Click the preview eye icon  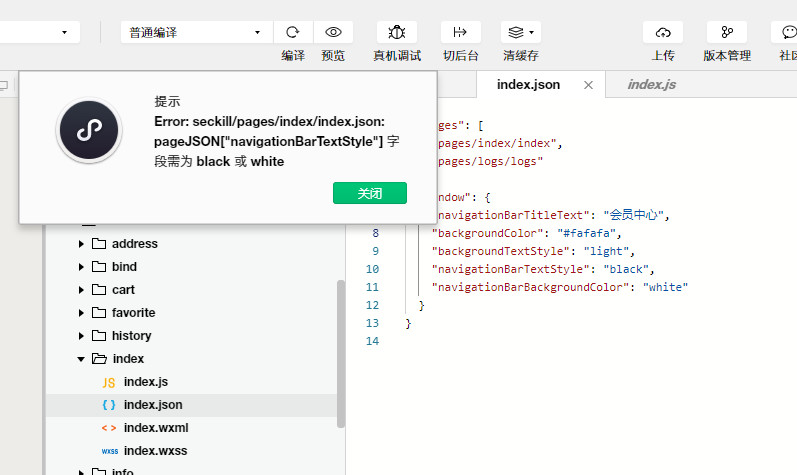[x=333, y=32]
